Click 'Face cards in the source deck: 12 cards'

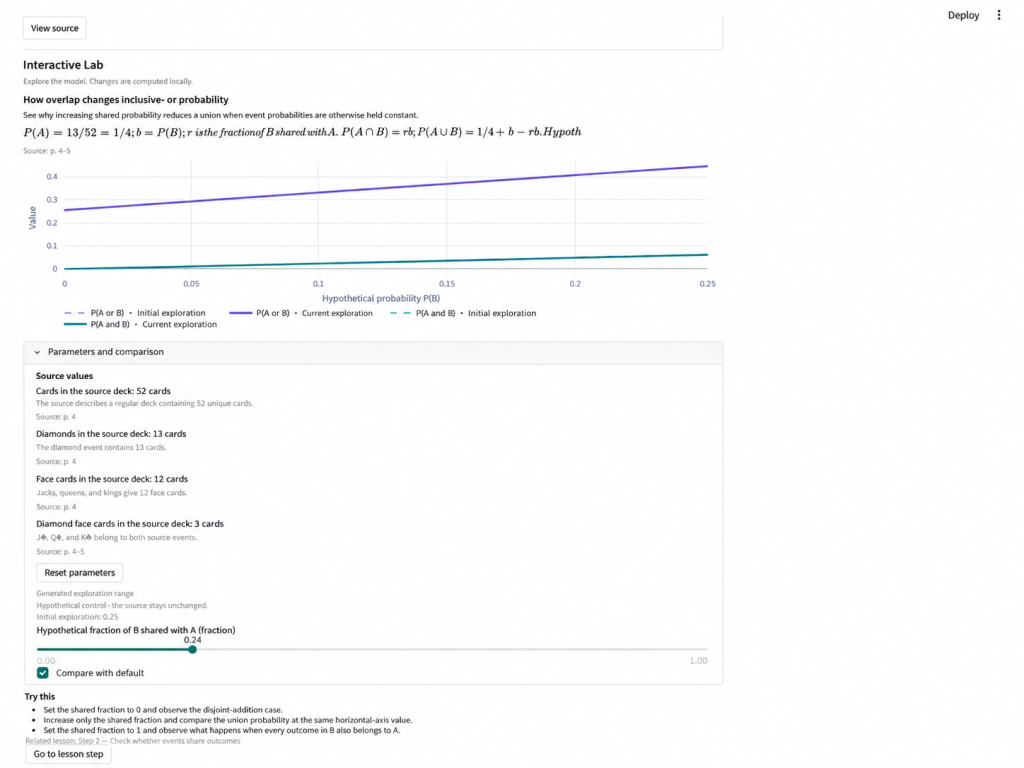point(112,479)
